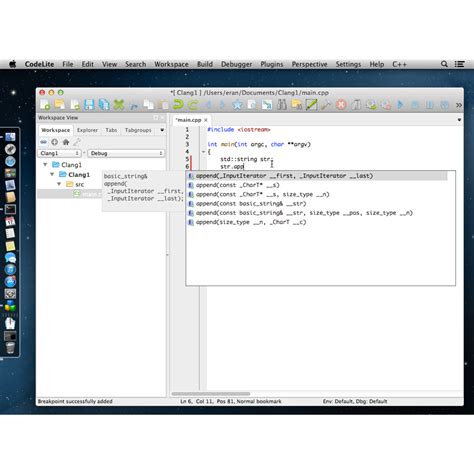Viewport: 474px width, 474px height.
Task: Collapse the bold Clang1 project node
Action: click(x=52, y=174)
